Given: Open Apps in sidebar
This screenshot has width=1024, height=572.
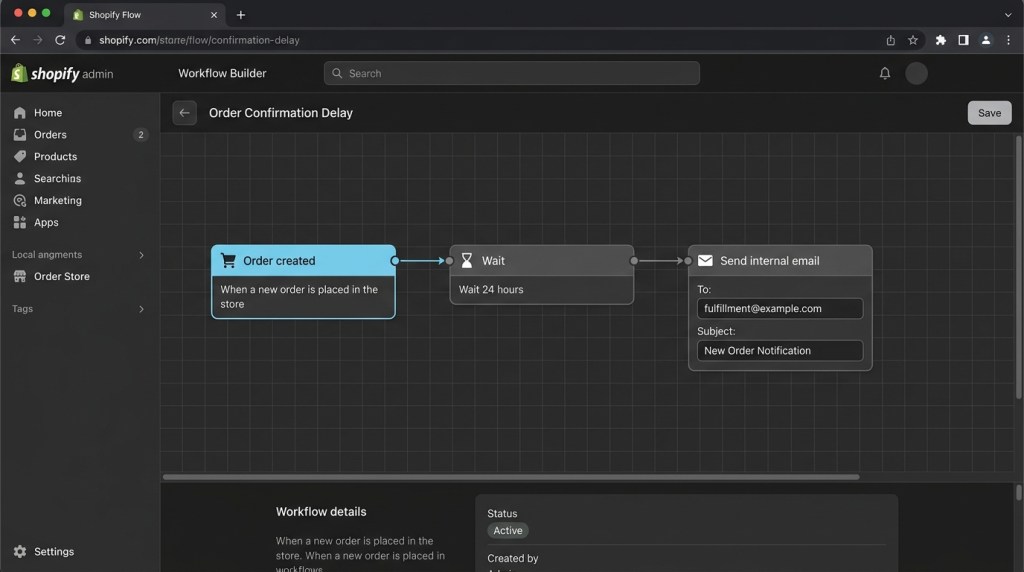Looking at the screenshot, I should tap(46, 222).
